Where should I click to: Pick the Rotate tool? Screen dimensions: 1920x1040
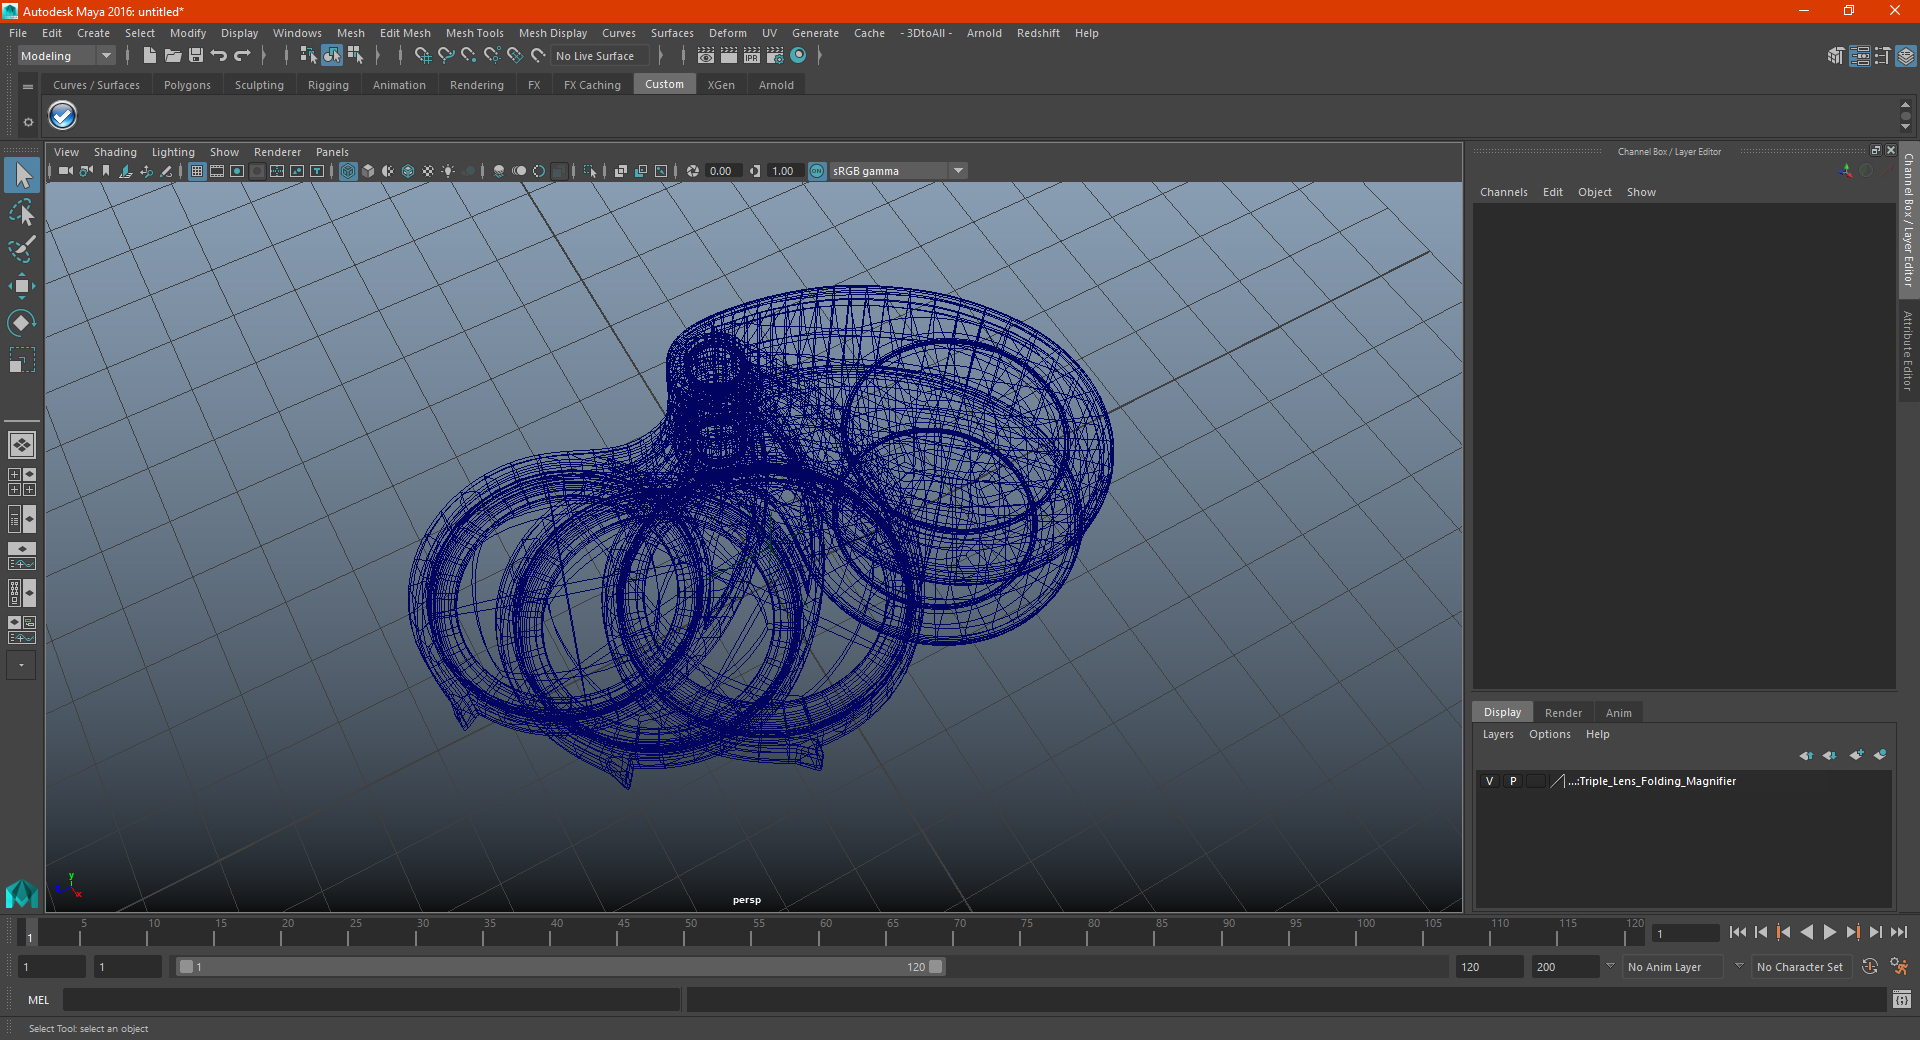coord(21,322)
